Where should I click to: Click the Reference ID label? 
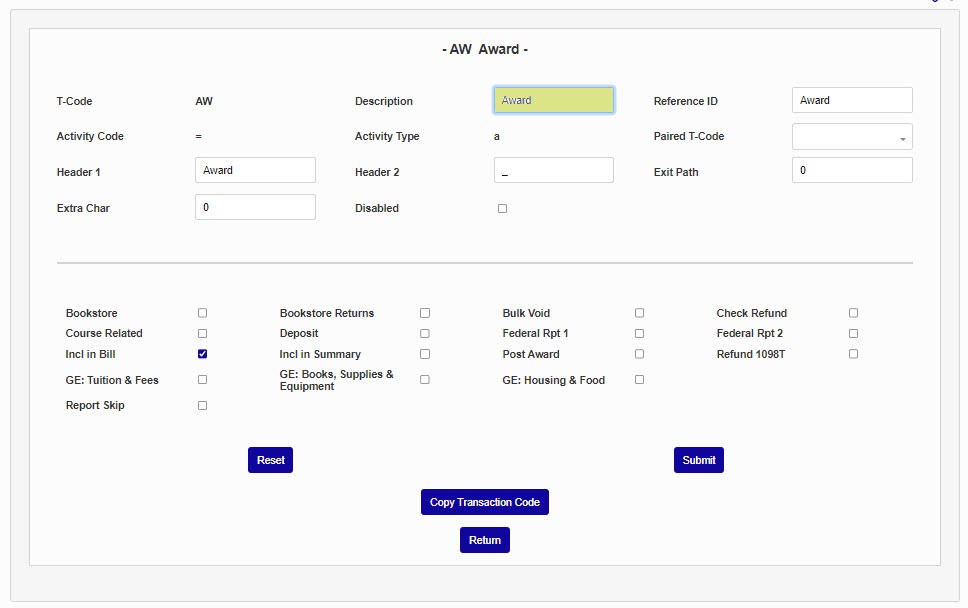coord(686,101)
